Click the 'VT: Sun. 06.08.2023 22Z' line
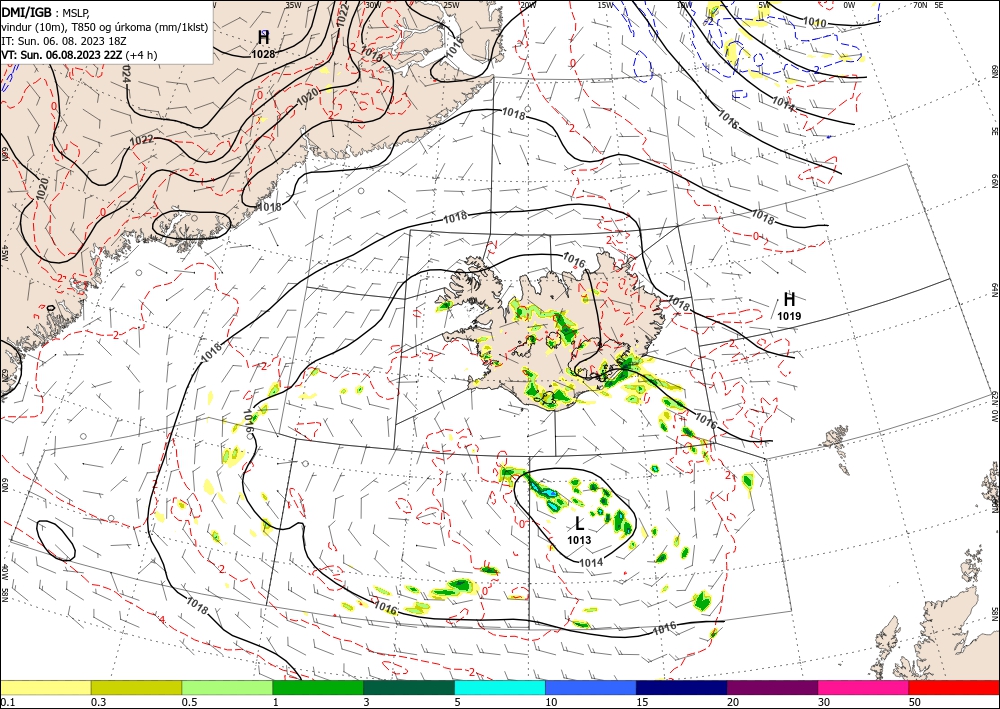Image resolution: width=1000 pixels, height=709 pixels. click(61, 55)
